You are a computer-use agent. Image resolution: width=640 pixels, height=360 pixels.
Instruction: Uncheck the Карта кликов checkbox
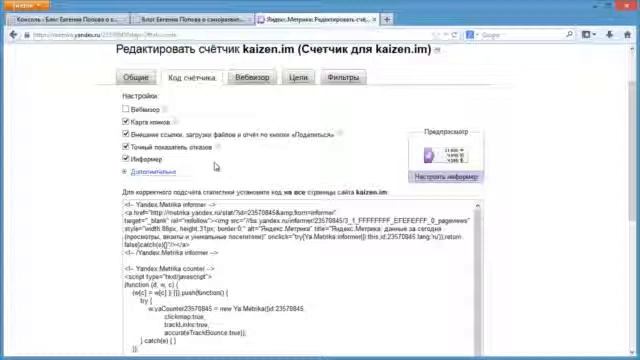click(126, 121)
